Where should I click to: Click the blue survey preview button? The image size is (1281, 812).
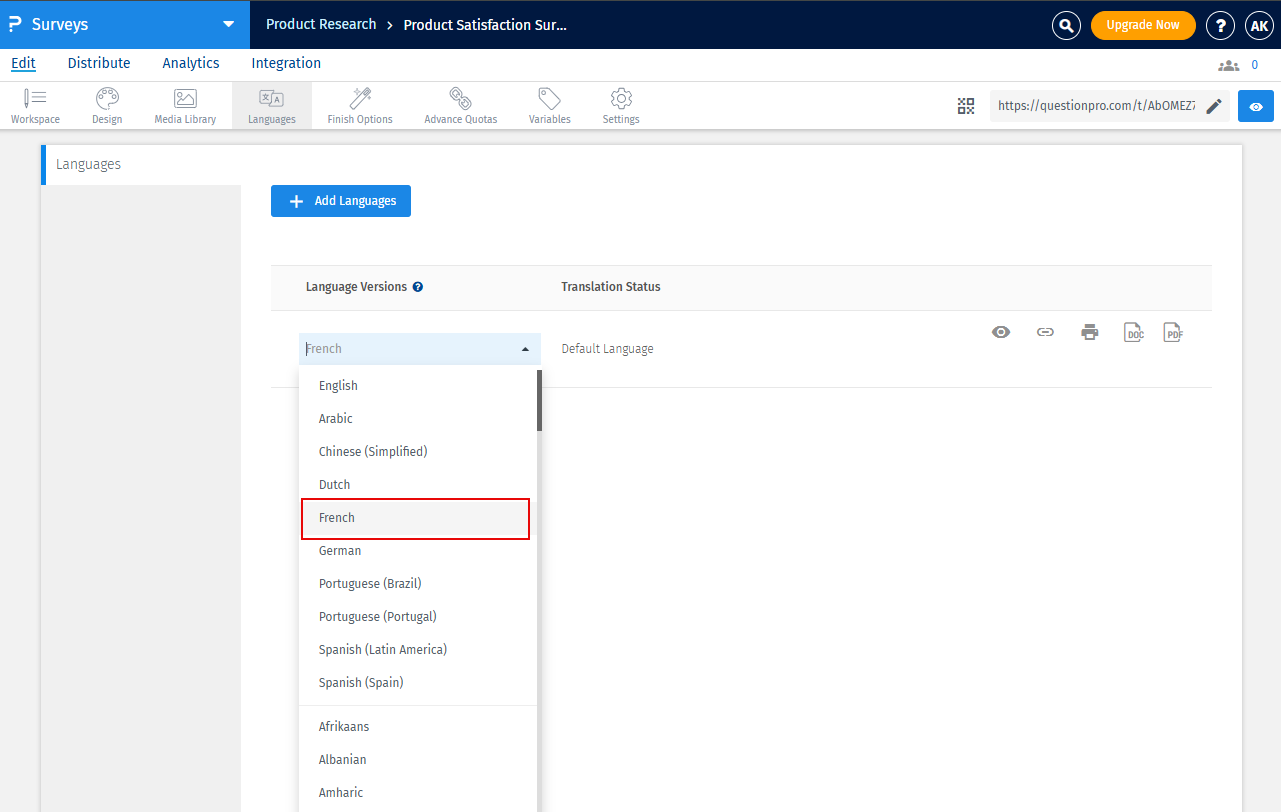click(x=1256, y=106)
